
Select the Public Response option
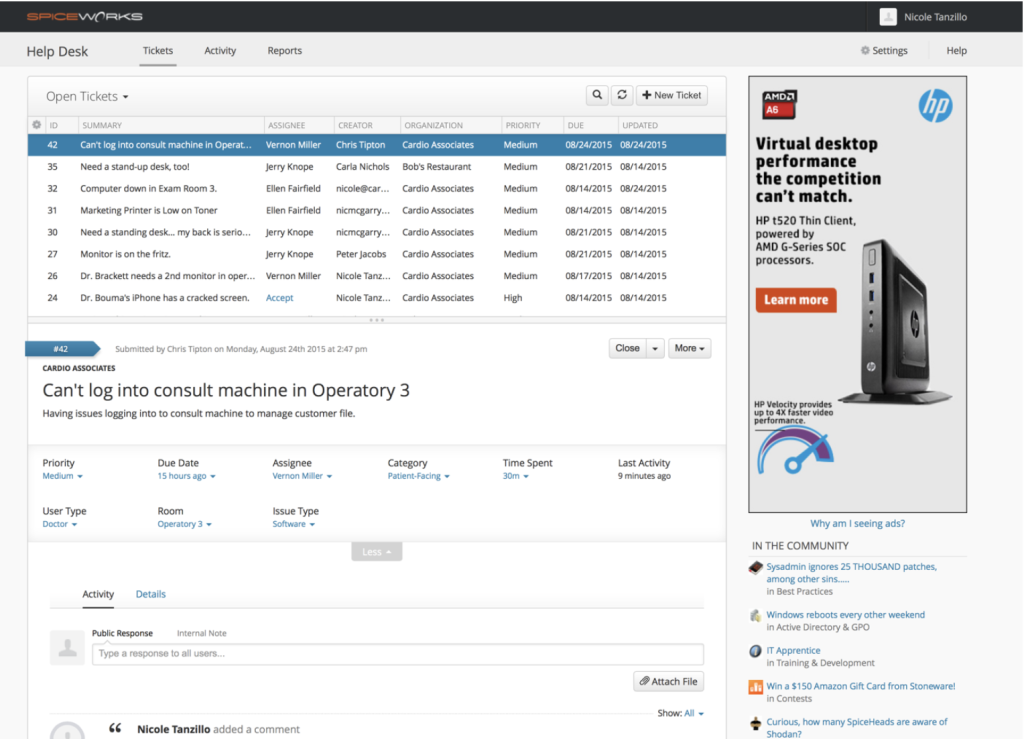click(x=122, y=633)
